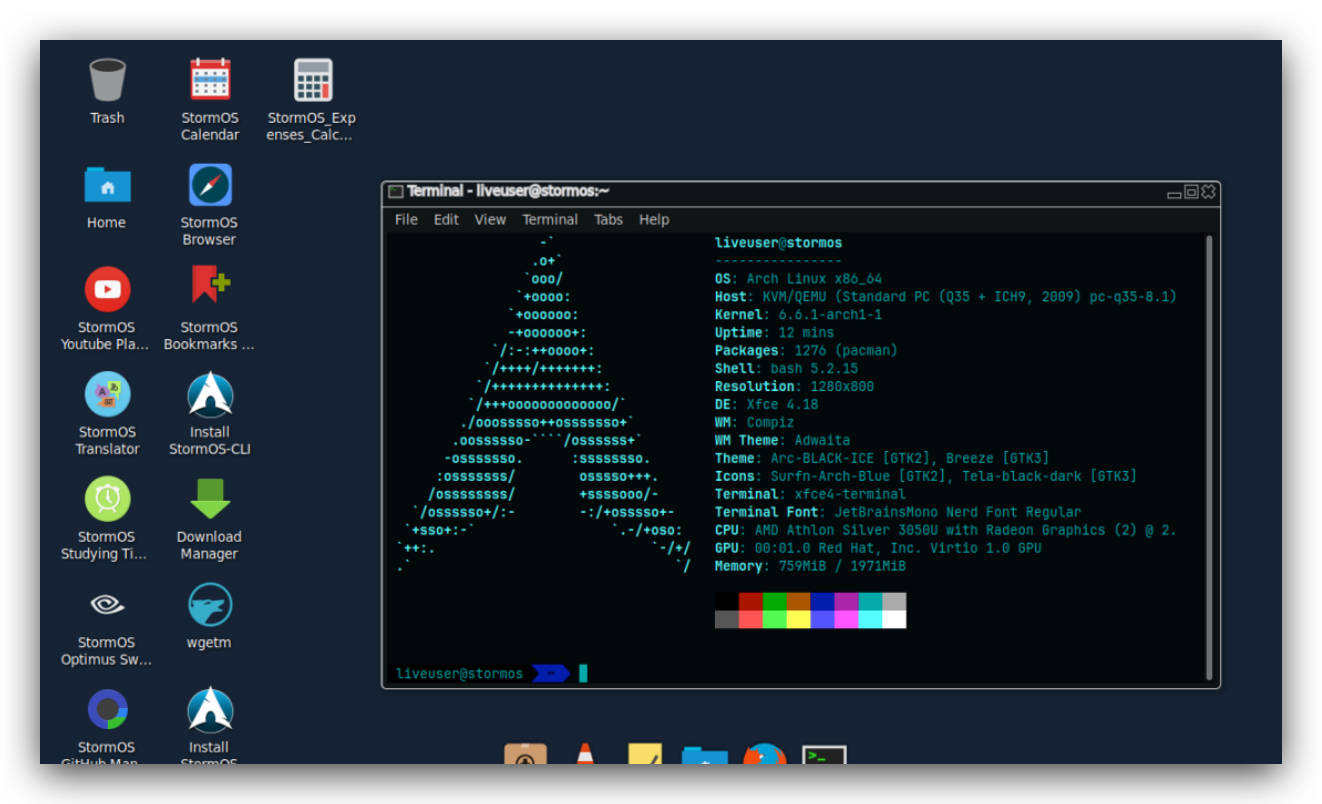The image size is (1322, 804).
Task: Click the bright yellow palette block
Action: [798, 620]
